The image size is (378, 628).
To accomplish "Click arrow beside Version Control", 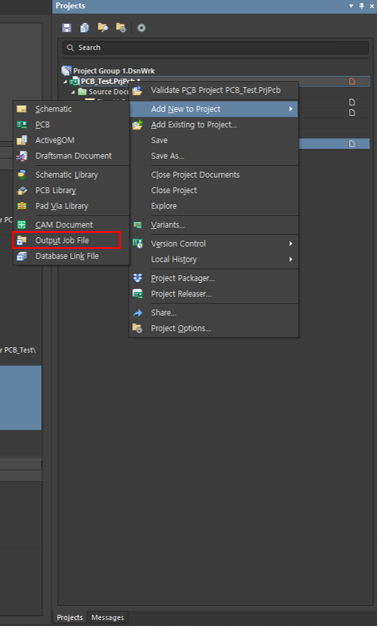I will pyautogui.click(x=291, y=244).
